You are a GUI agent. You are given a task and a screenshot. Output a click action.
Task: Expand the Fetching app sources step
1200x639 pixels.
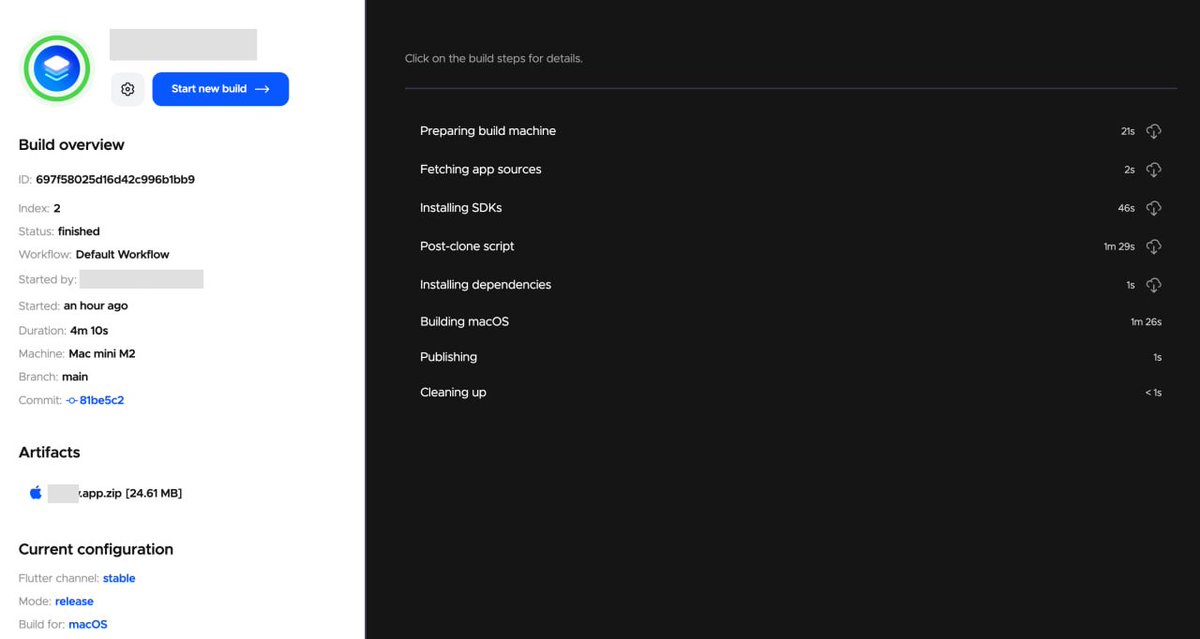790,170
